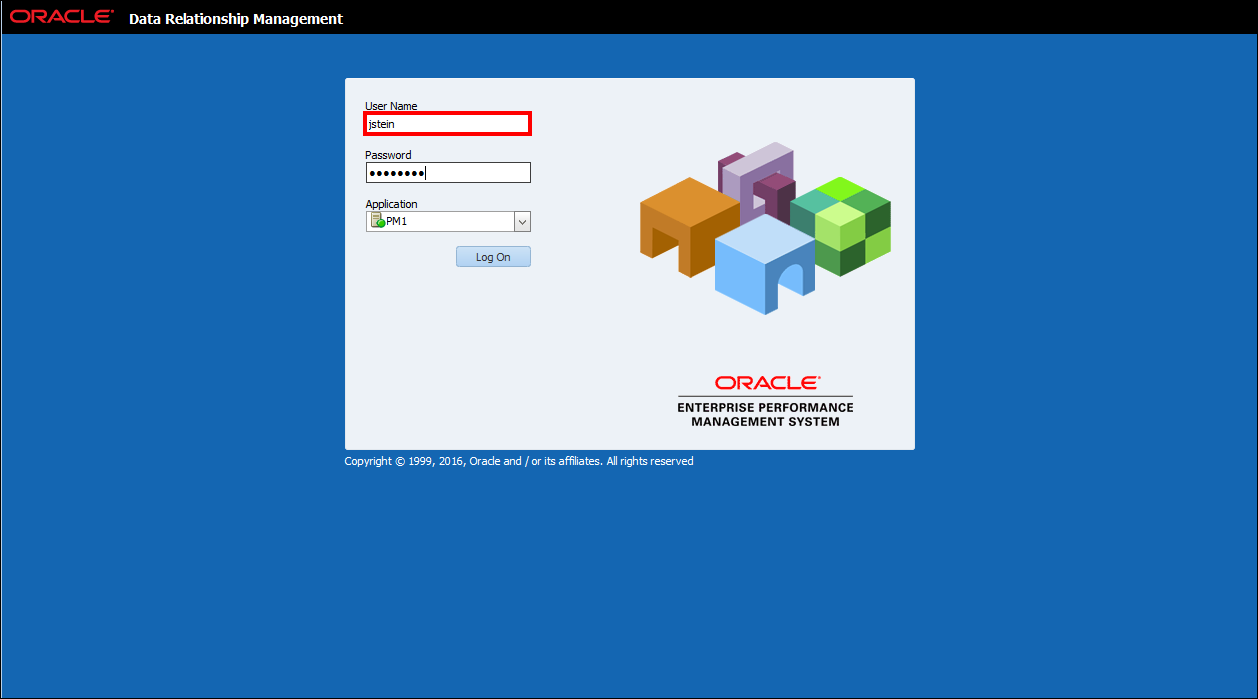This screenshot has width=1258, height=699.
Task: Focus the Password field
Action: pyautogui.click(x=448, y=173)
